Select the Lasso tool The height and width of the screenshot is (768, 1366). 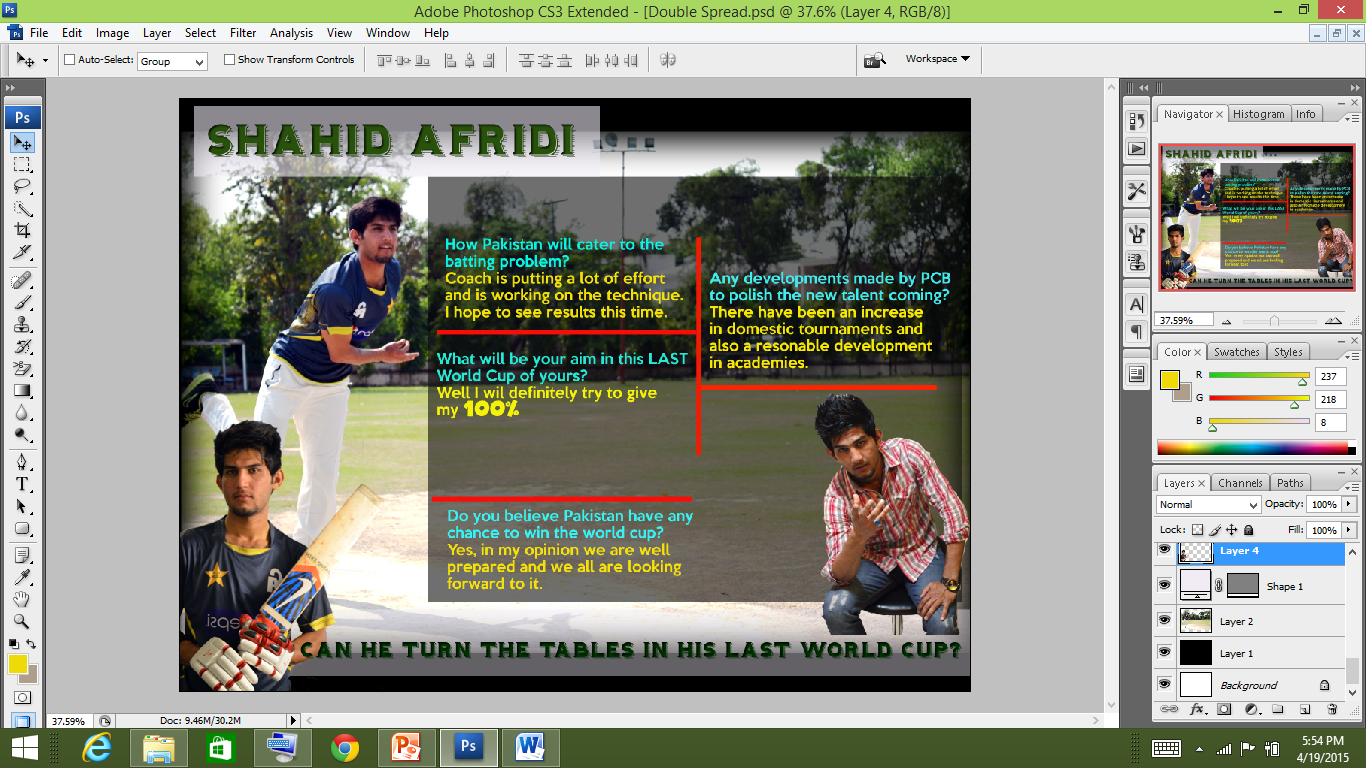click(22, 186)
